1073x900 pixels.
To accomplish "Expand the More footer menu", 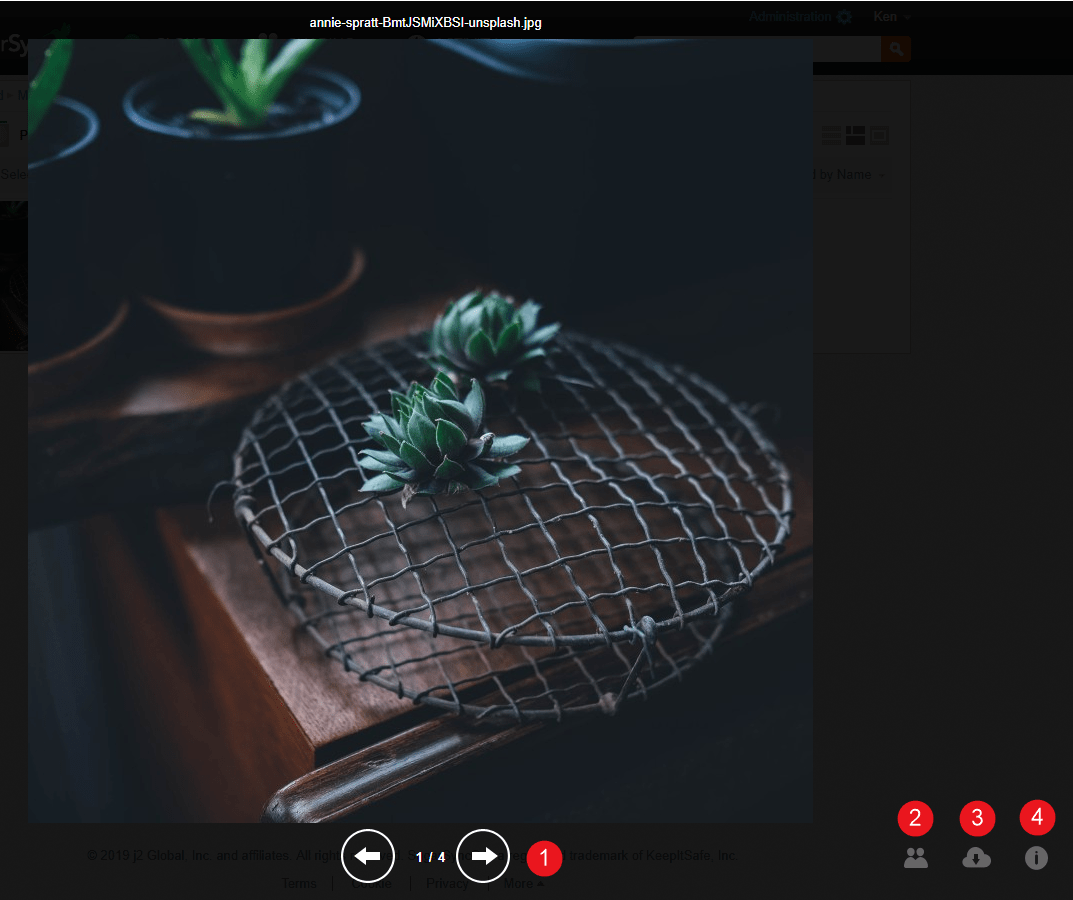I will 523,883.
